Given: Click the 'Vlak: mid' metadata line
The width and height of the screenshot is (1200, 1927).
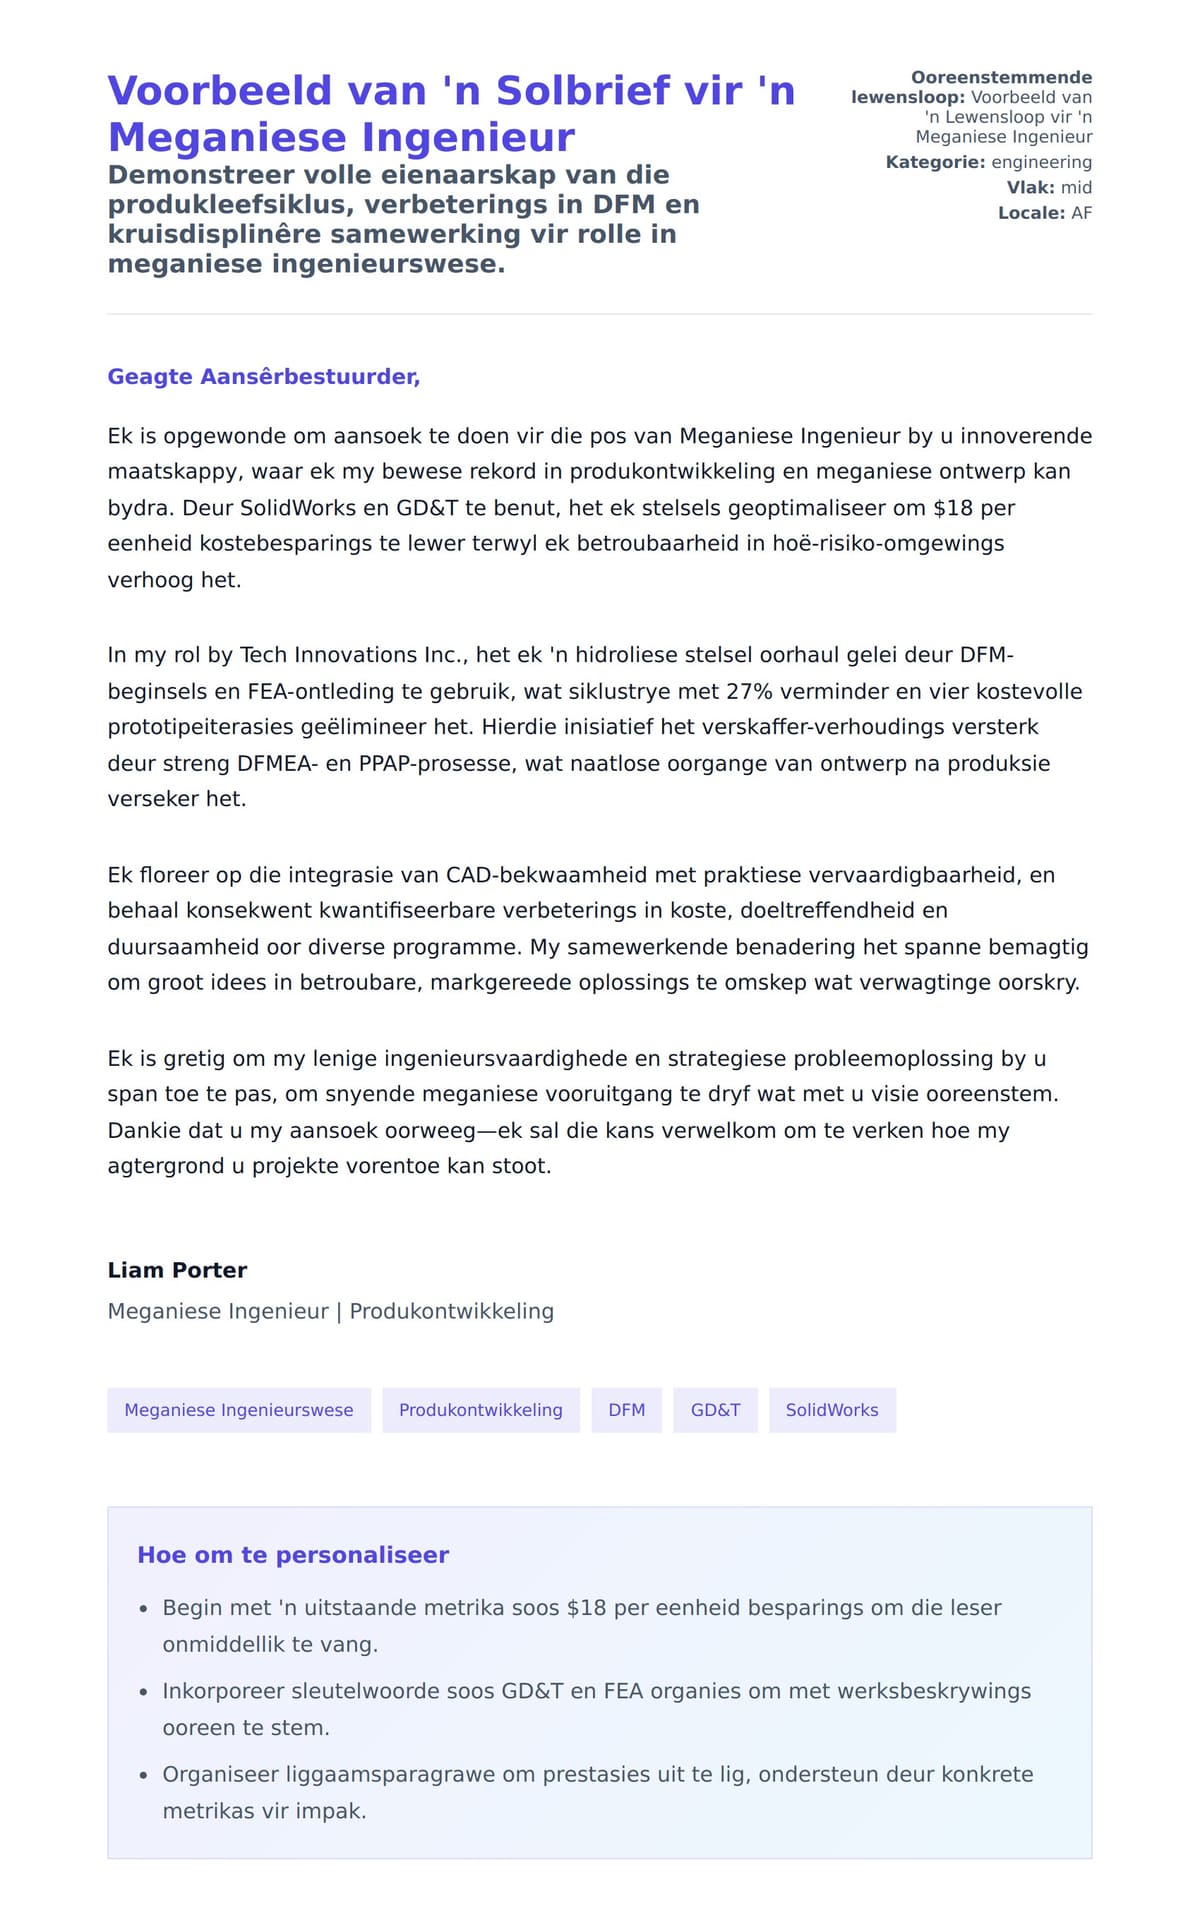Looking at the screenshot, I should pyautogui.click(x=1048, y=187).
